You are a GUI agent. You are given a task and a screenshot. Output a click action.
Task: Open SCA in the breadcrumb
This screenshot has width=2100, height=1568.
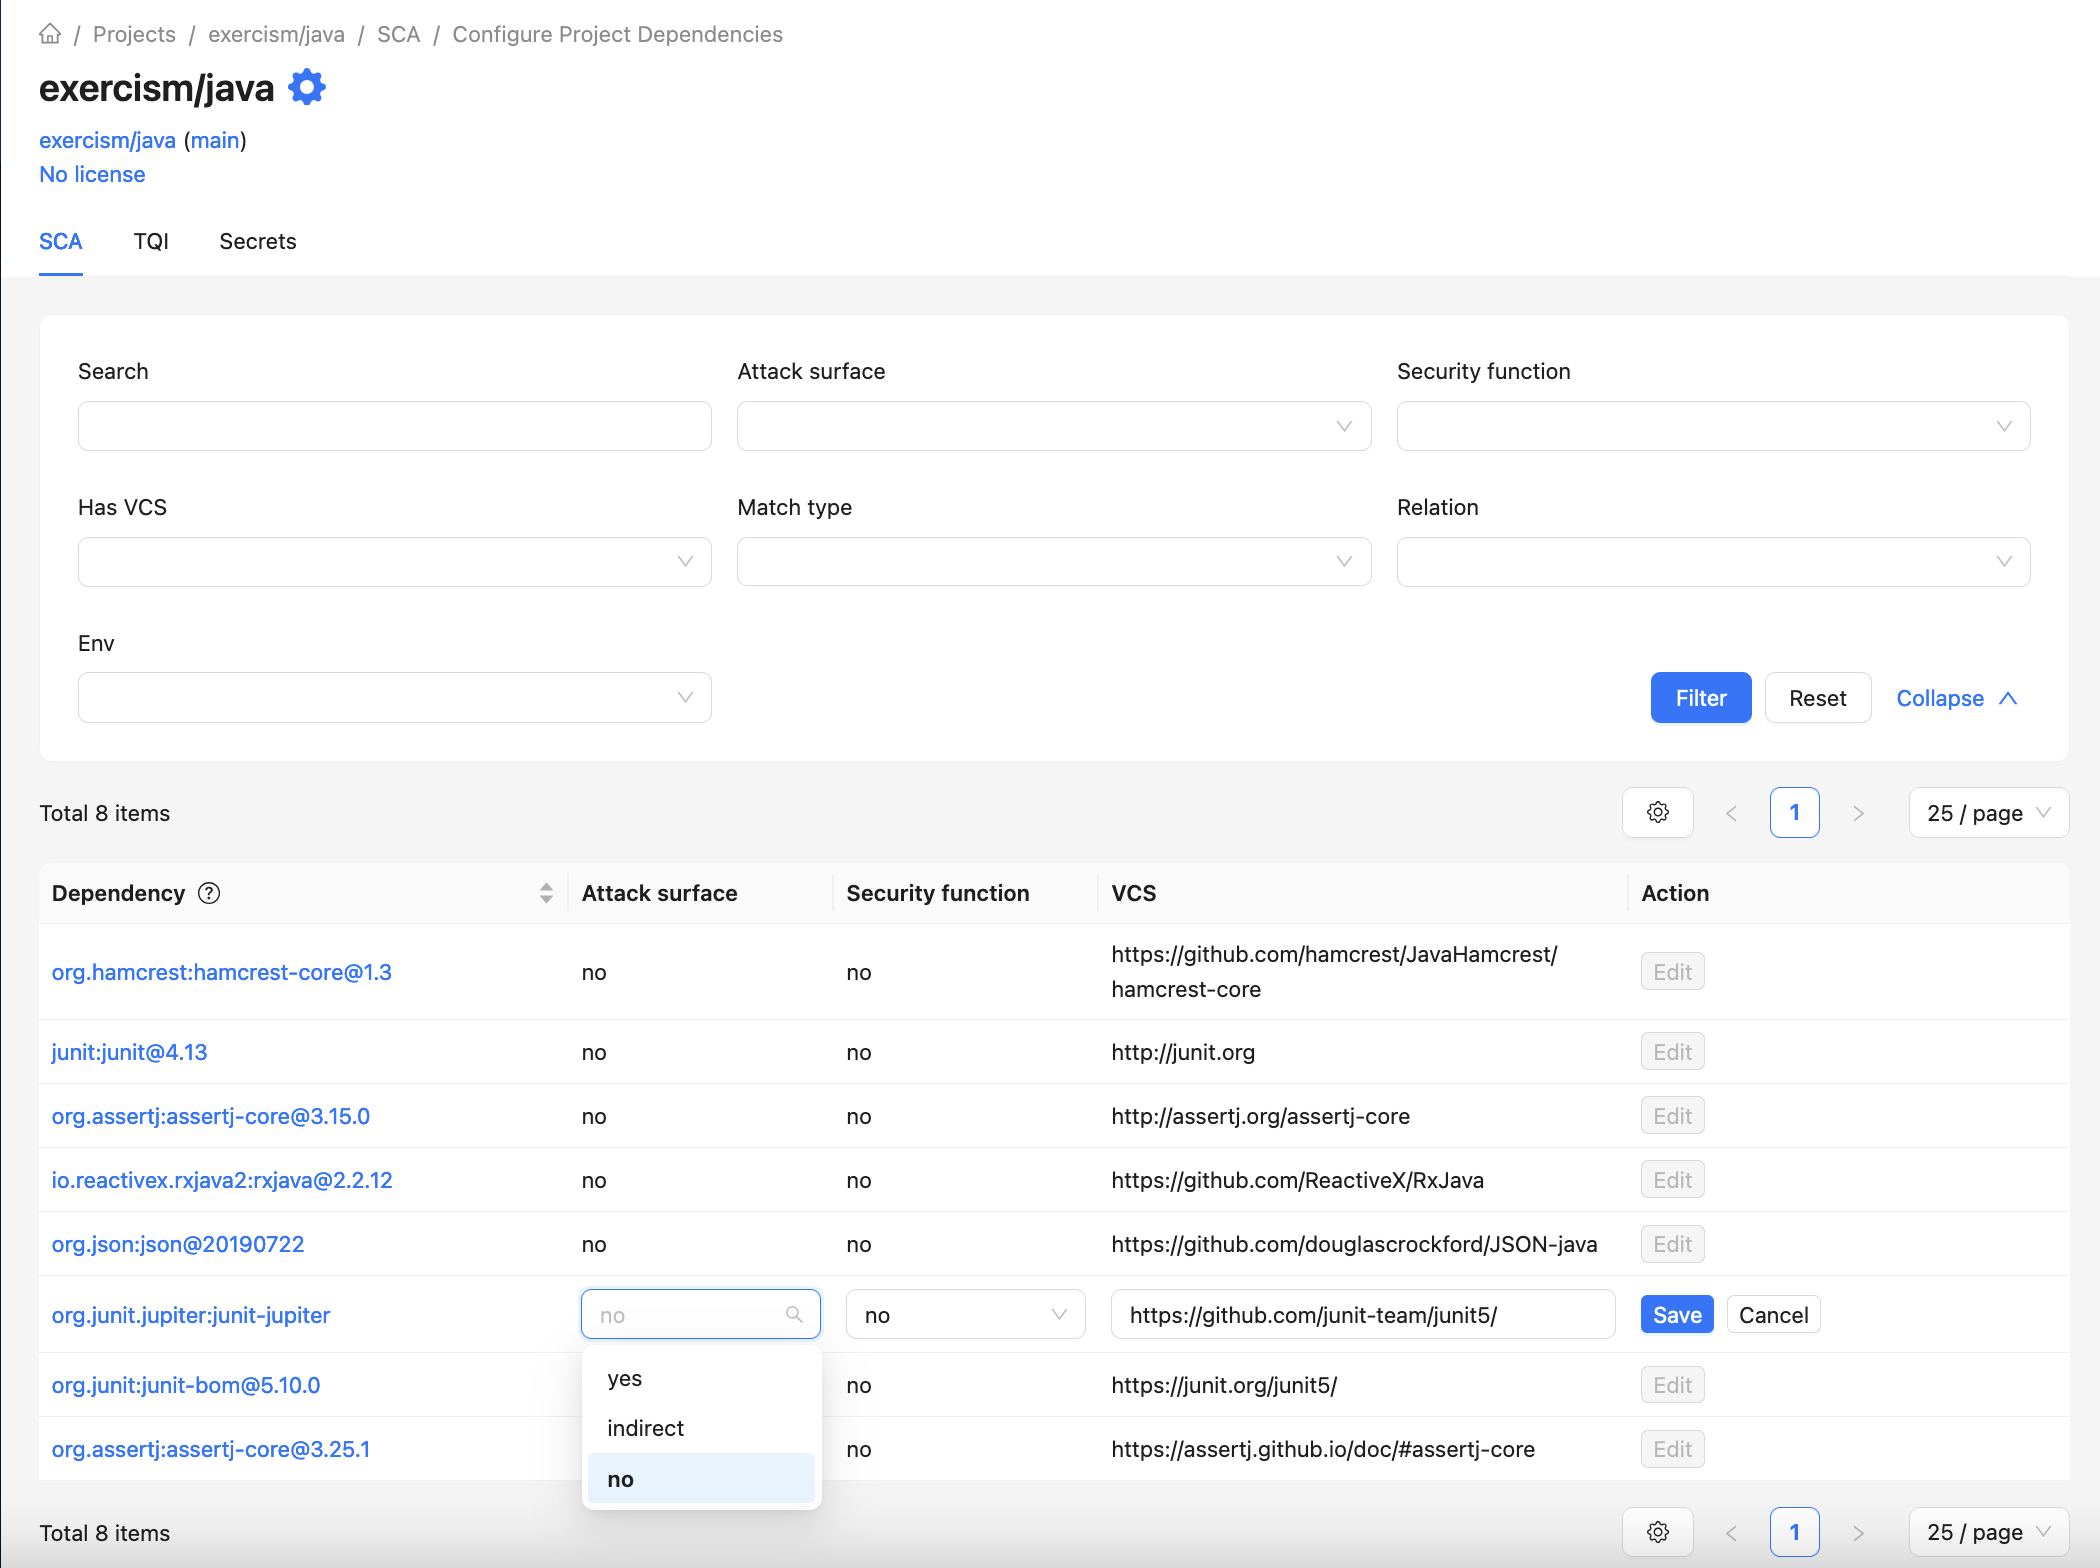[398, 34]
